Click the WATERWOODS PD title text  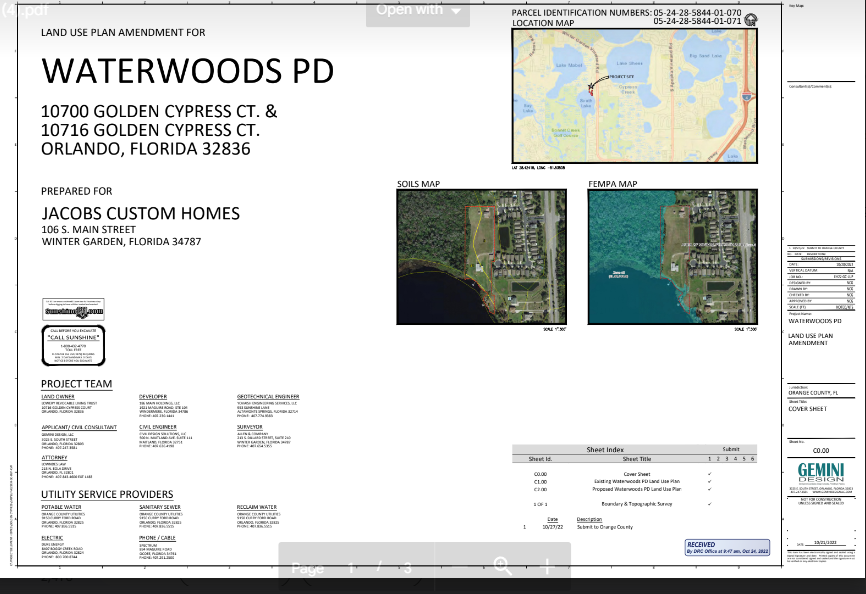coord(187,72)
